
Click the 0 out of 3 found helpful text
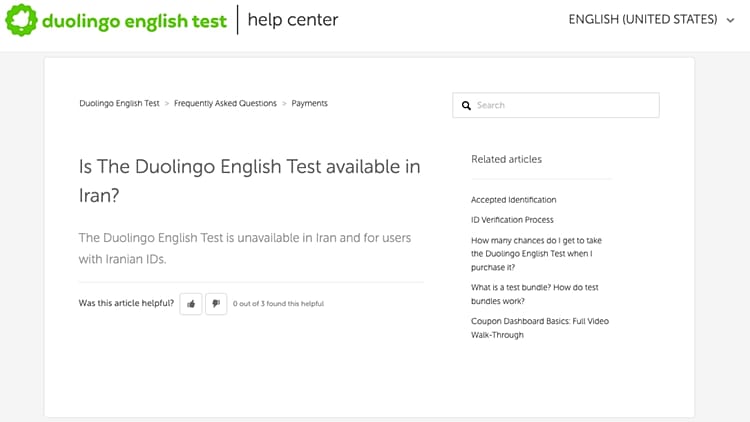pos(278,303)
